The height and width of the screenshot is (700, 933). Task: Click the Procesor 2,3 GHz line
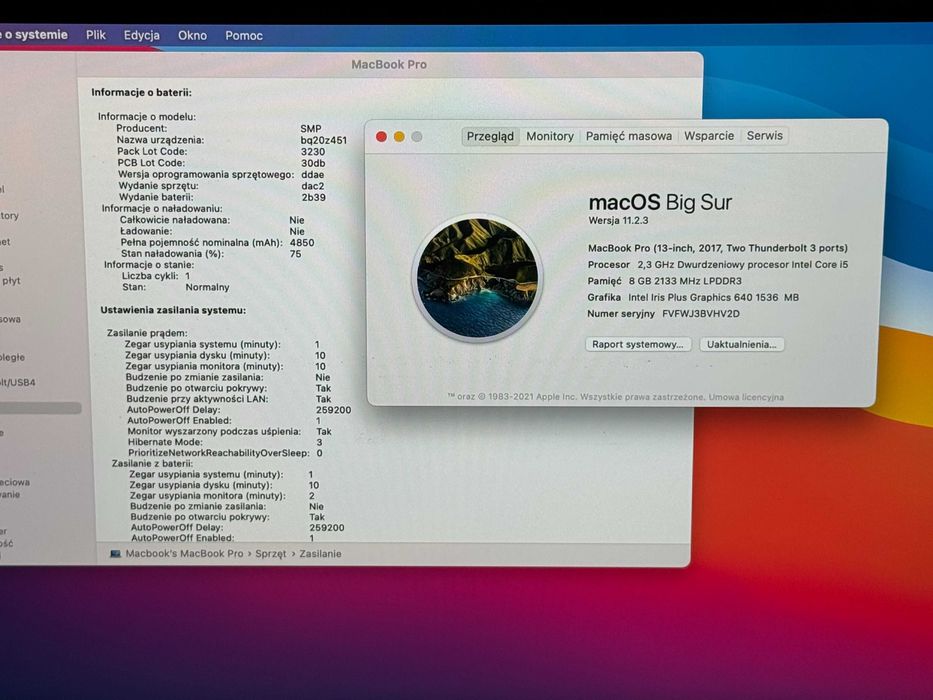pyautogui.click(x=718, y=264)
